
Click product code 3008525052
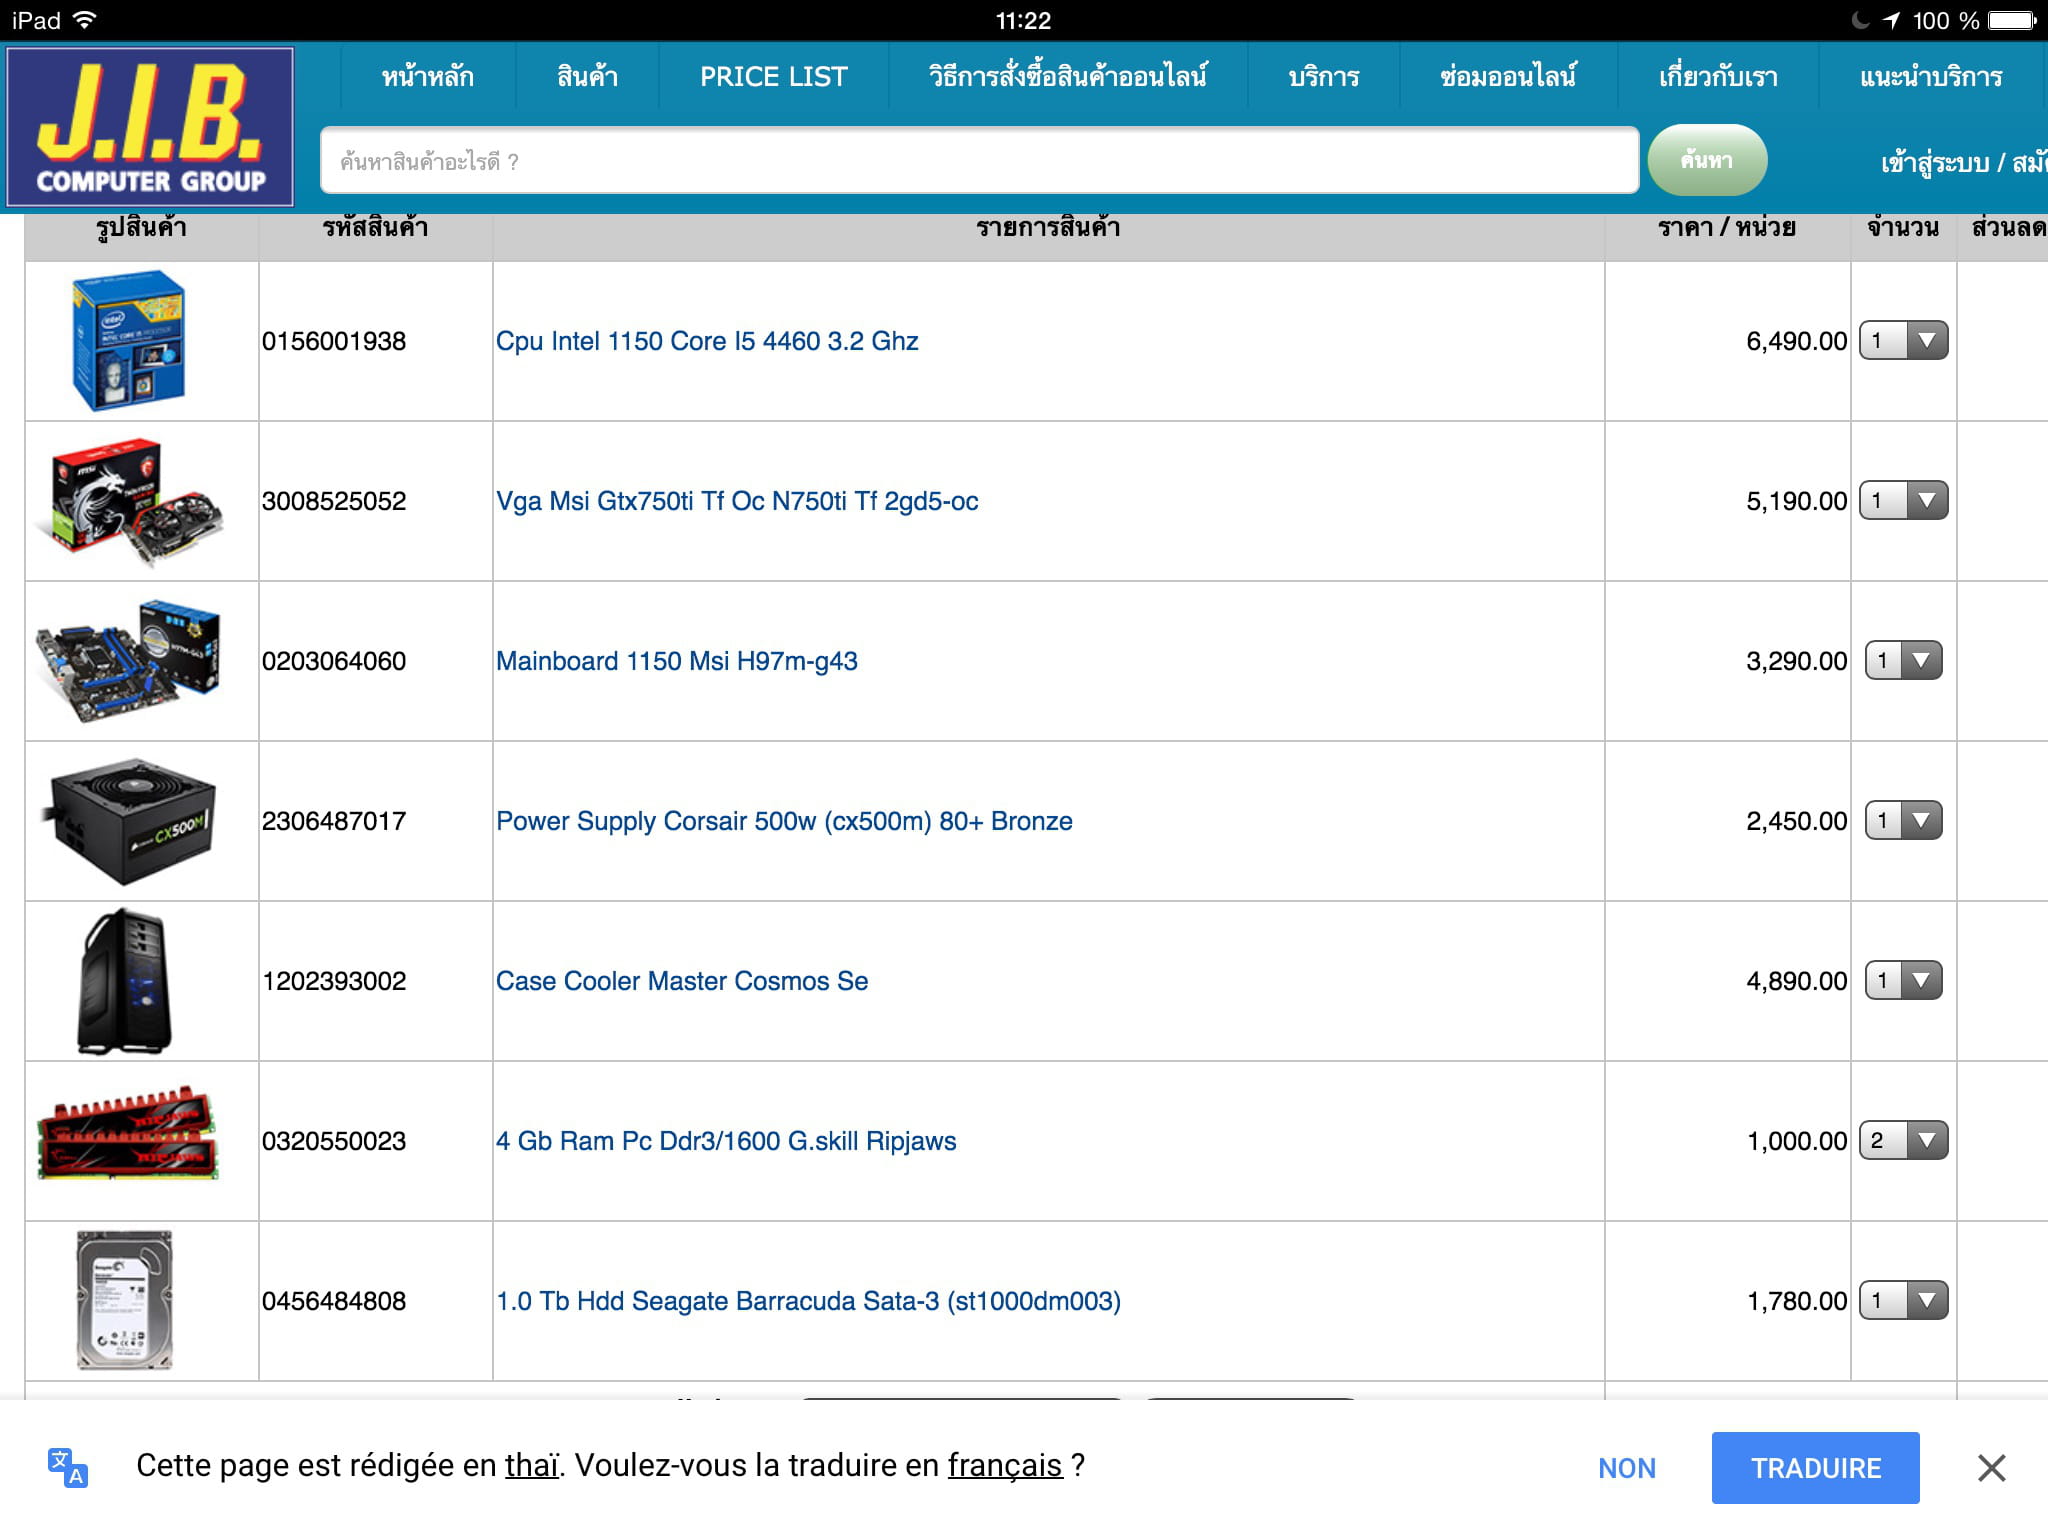point(334,501)
